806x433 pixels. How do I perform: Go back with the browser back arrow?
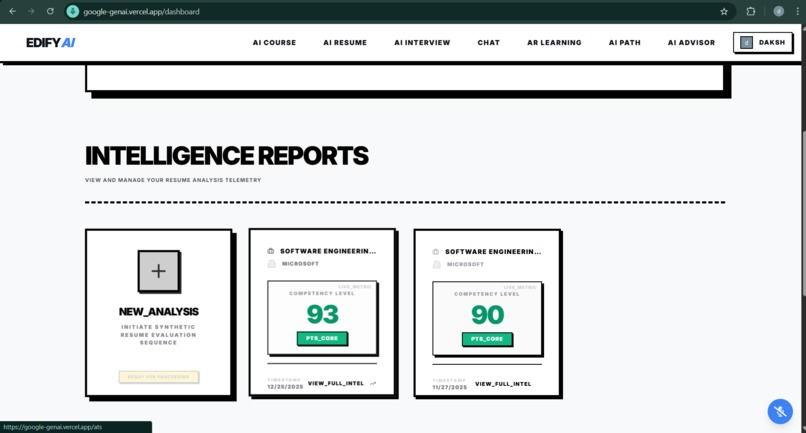pos(12,11)
